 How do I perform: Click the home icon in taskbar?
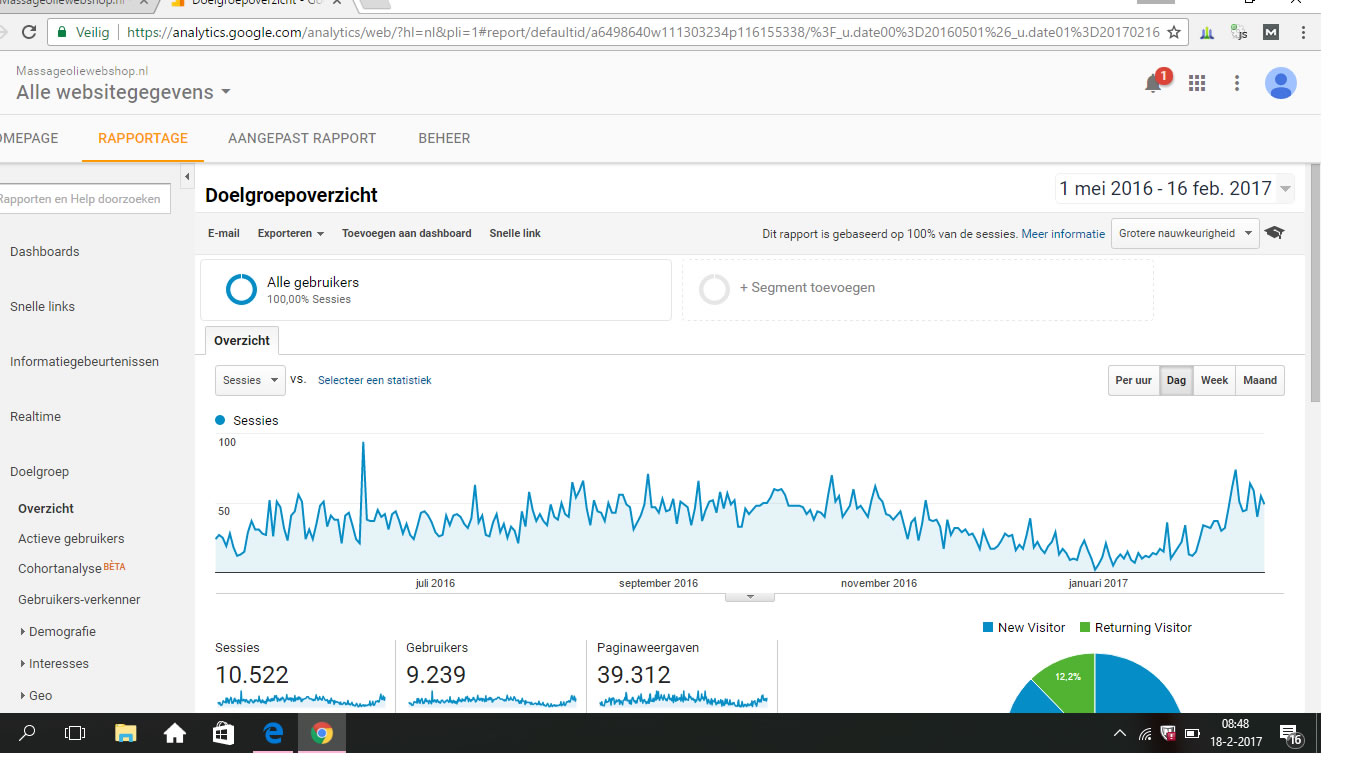[x=174, y=734]
